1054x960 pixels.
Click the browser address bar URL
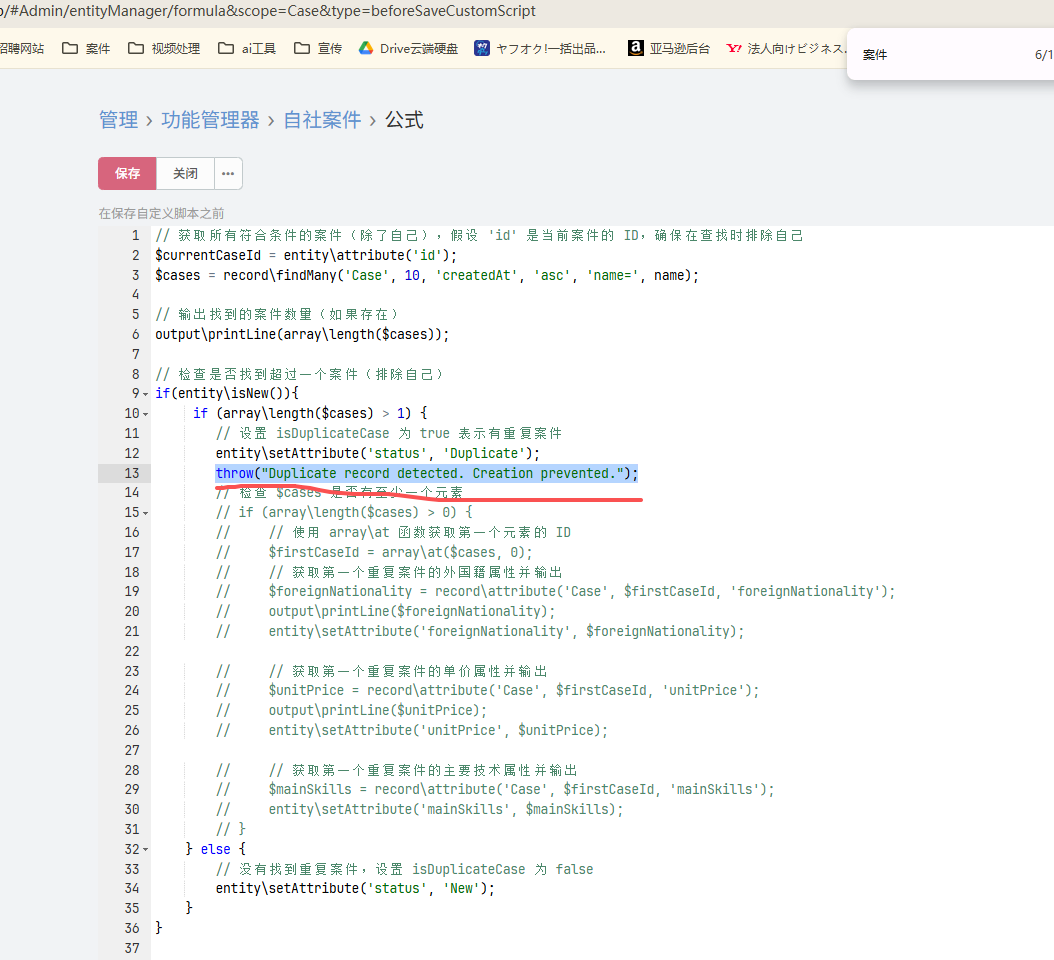(270, 12)
